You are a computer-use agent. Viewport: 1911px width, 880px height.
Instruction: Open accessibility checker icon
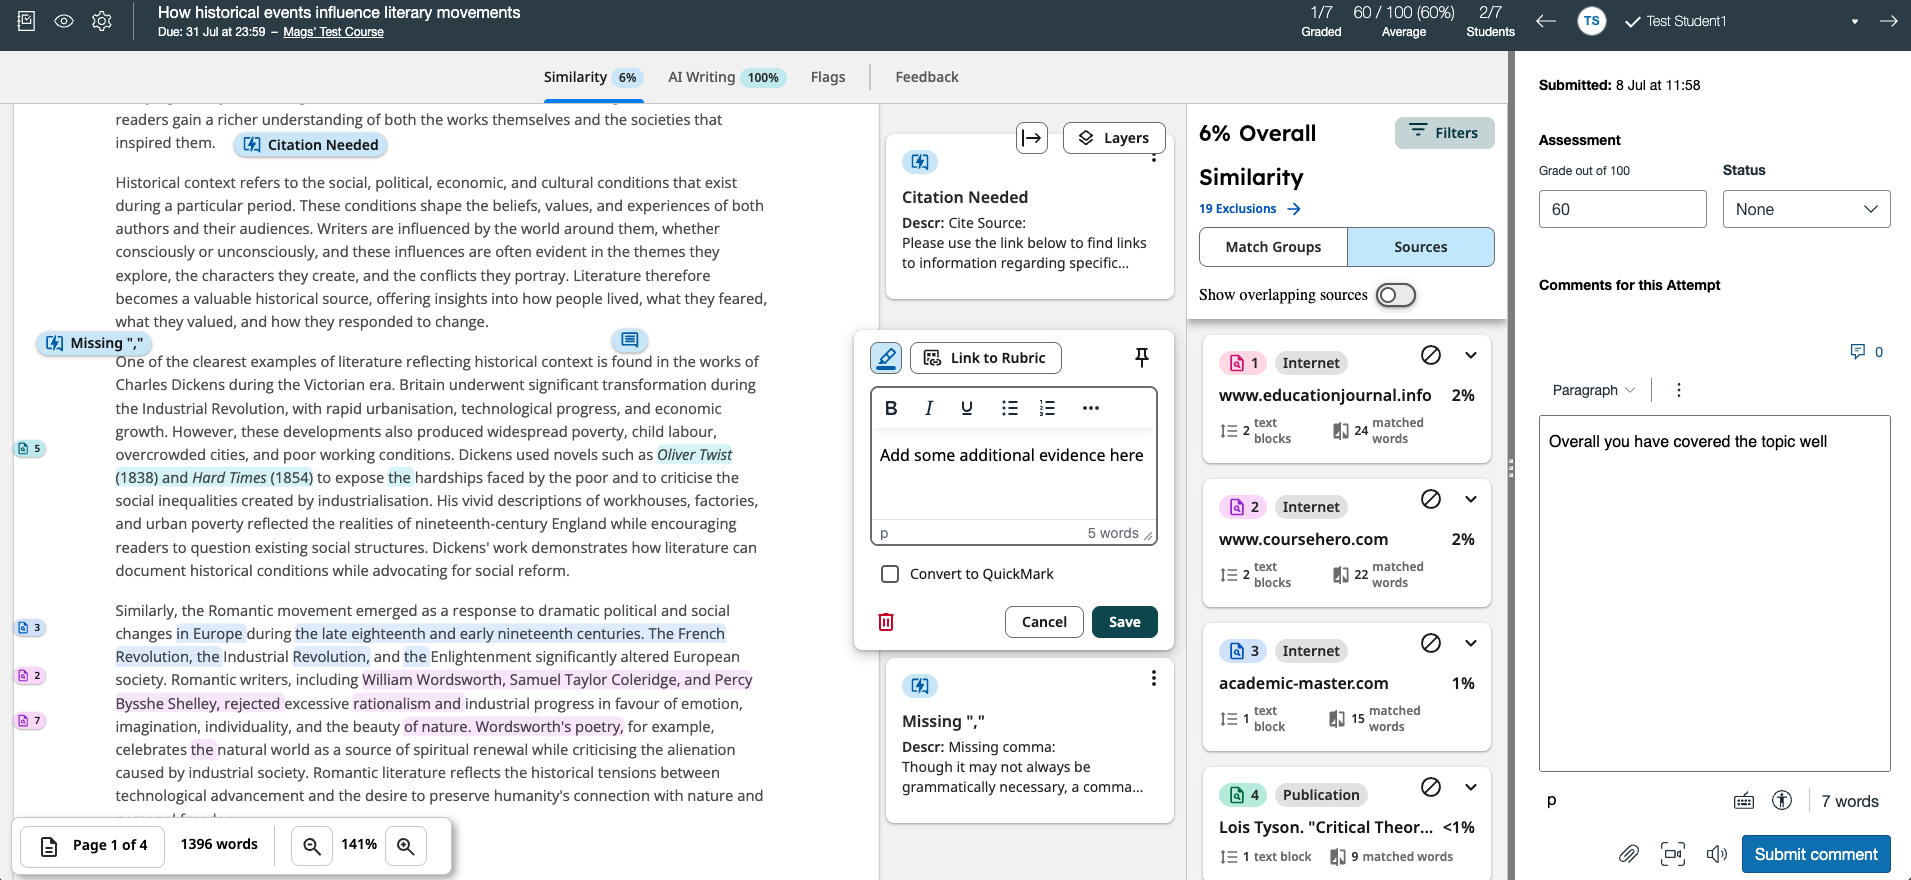pyautogui.click(x=1782, y=800)
